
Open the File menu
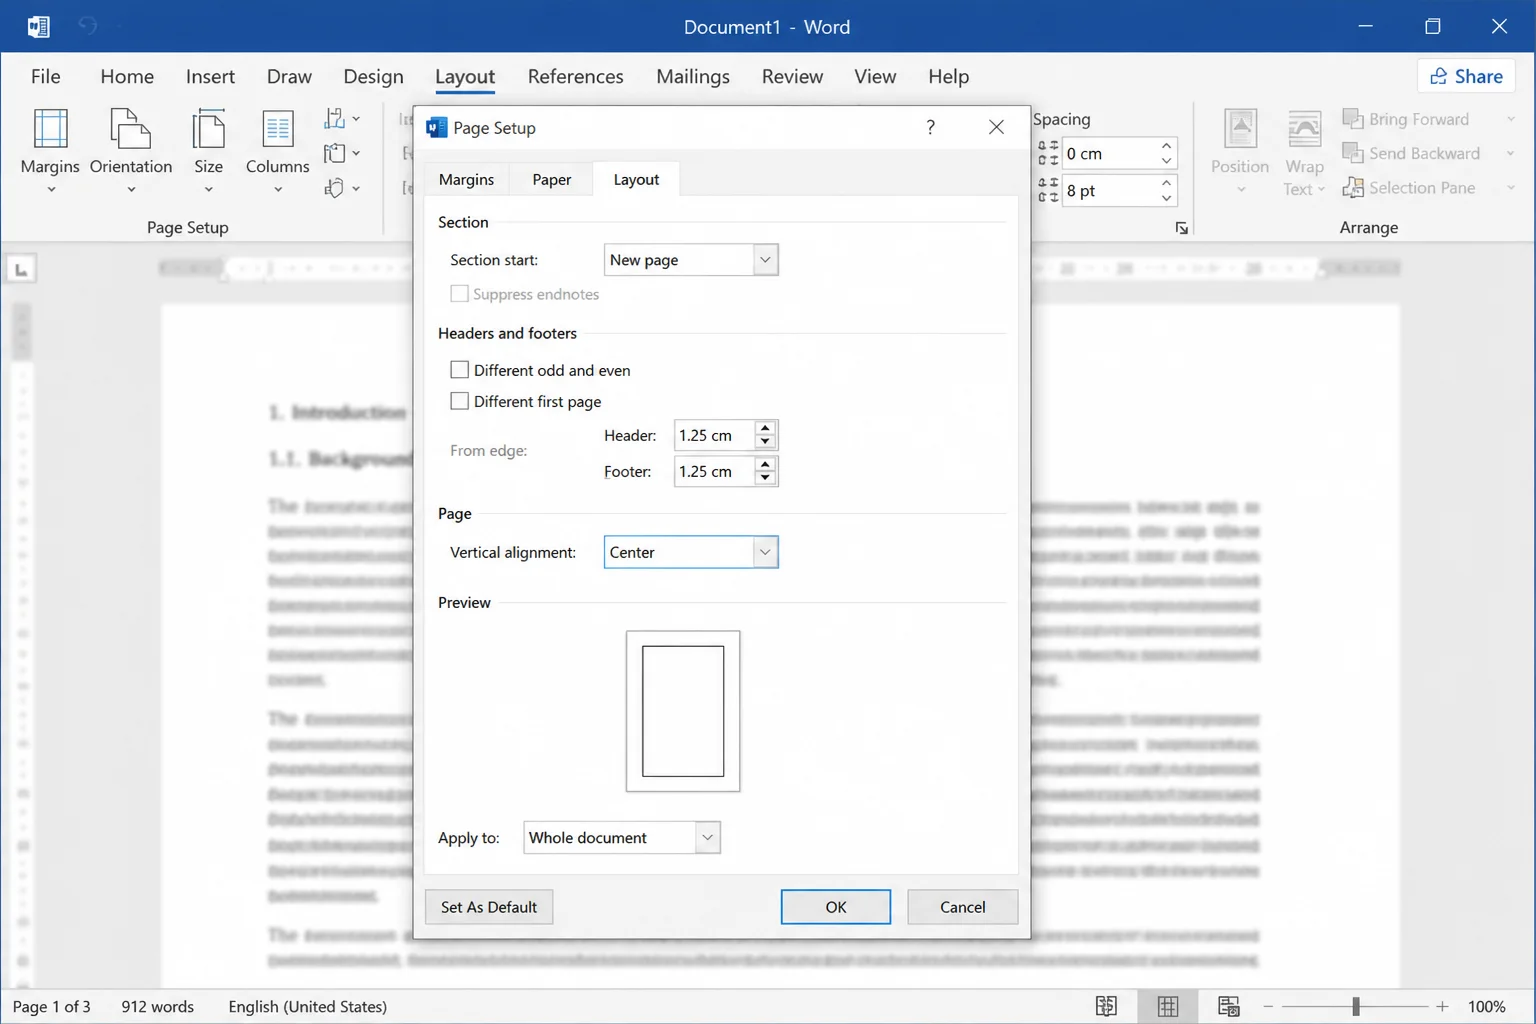click(46, 76)
